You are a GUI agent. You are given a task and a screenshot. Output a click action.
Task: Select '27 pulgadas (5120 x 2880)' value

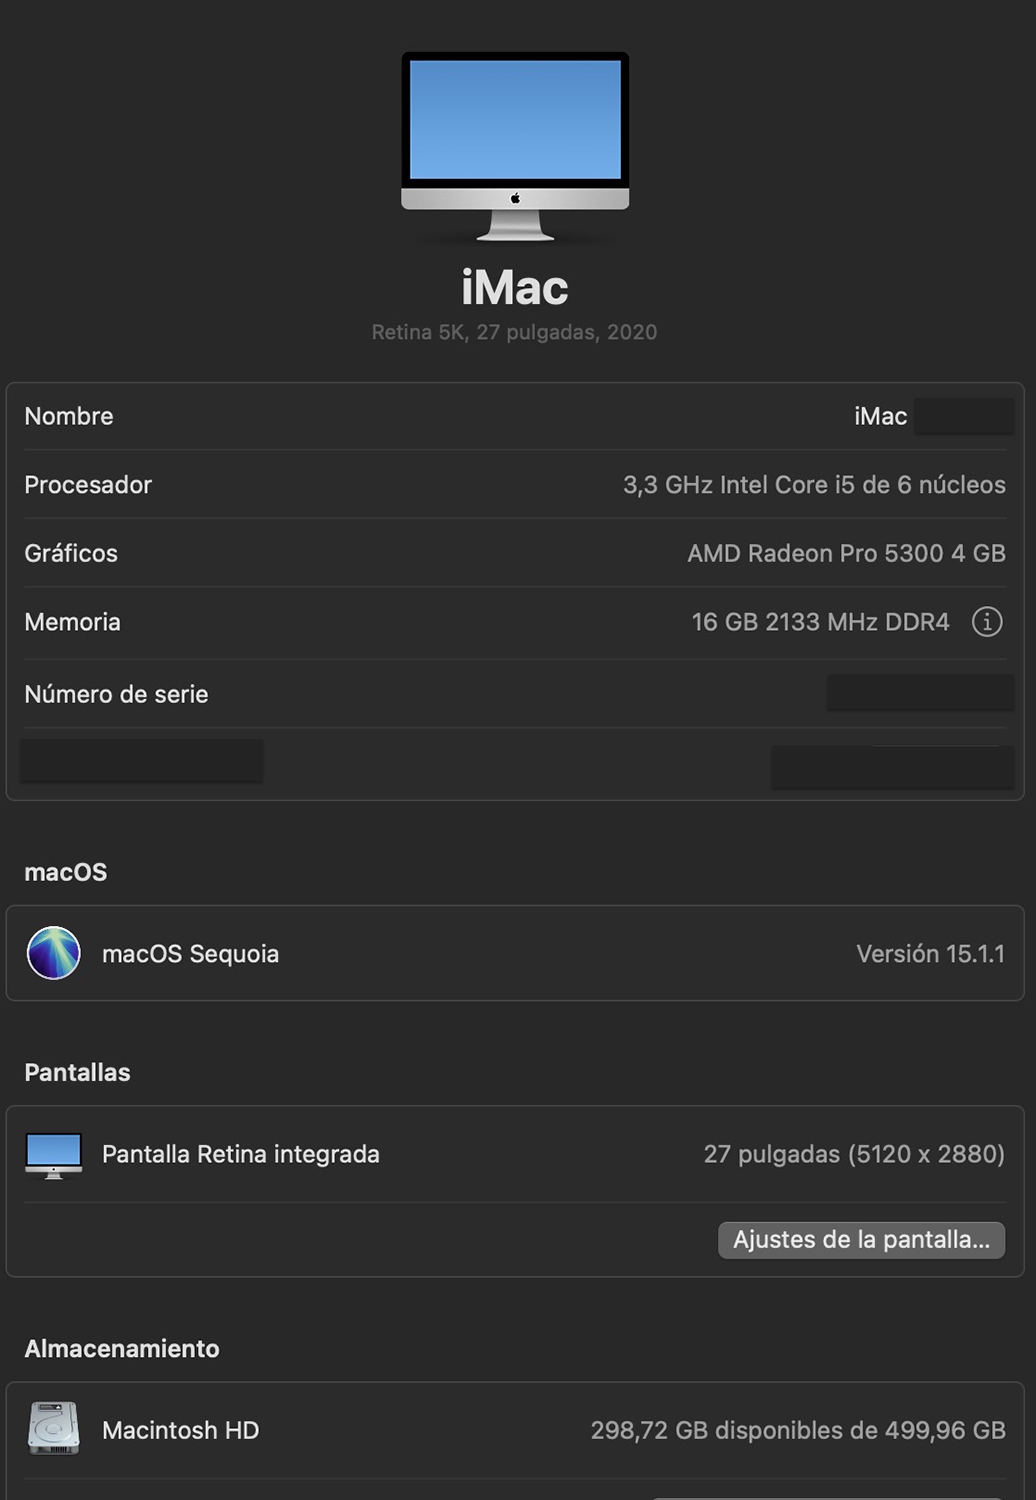click(854, 1154)
